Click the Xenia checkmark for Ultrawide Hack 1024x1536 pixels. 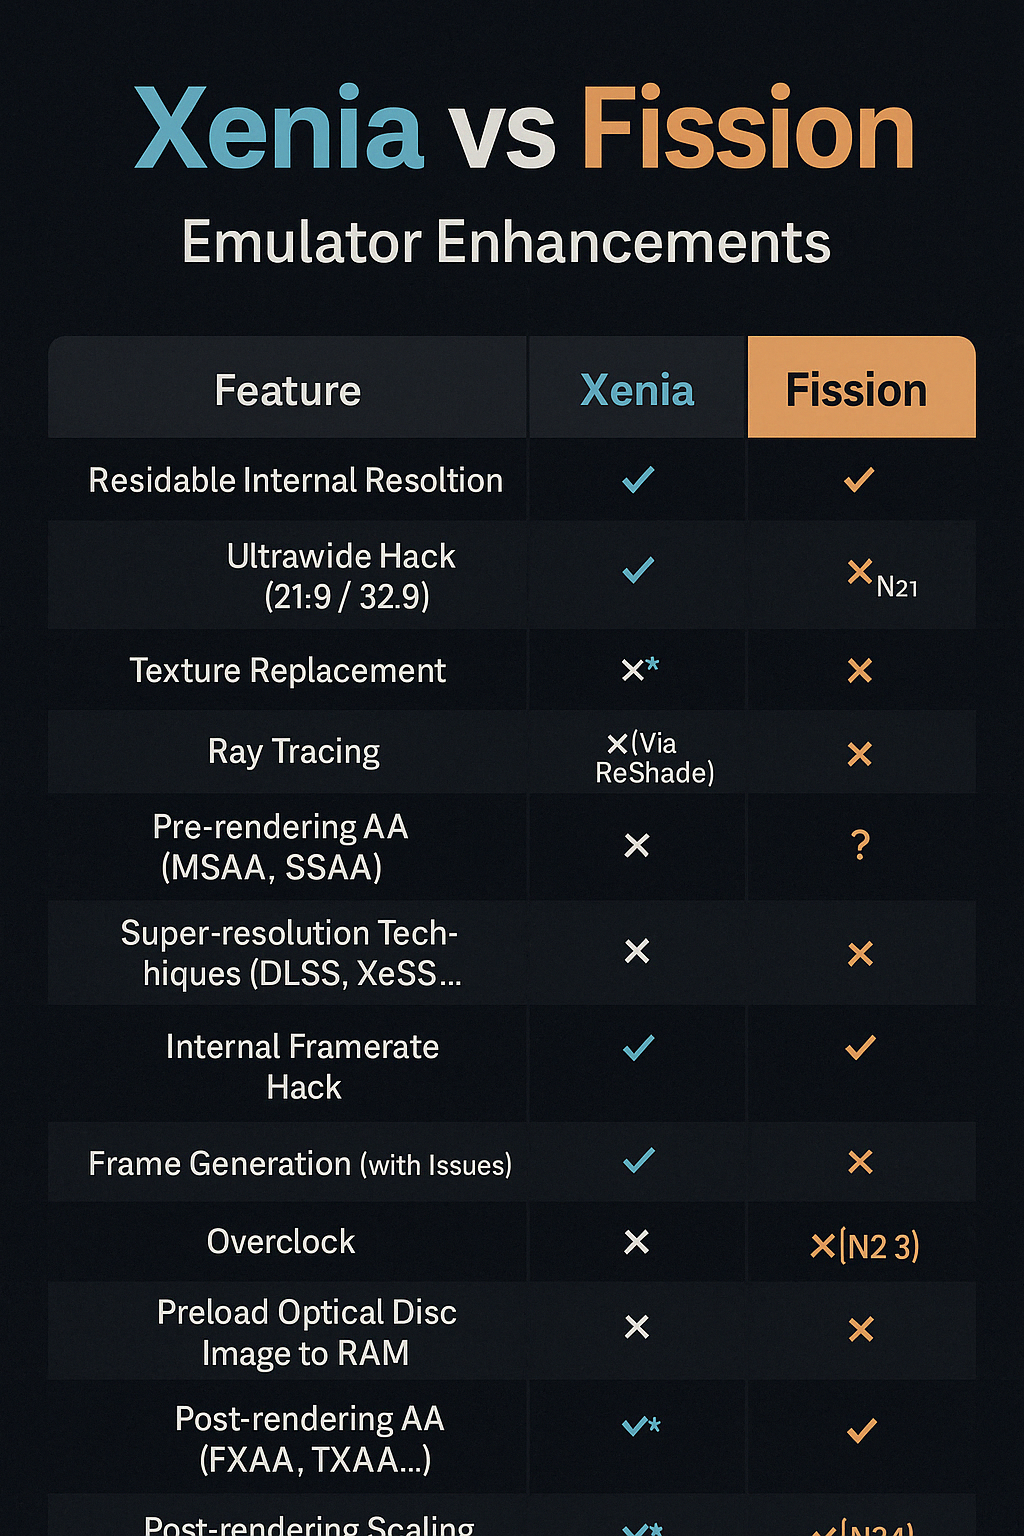tap(638, 570)
